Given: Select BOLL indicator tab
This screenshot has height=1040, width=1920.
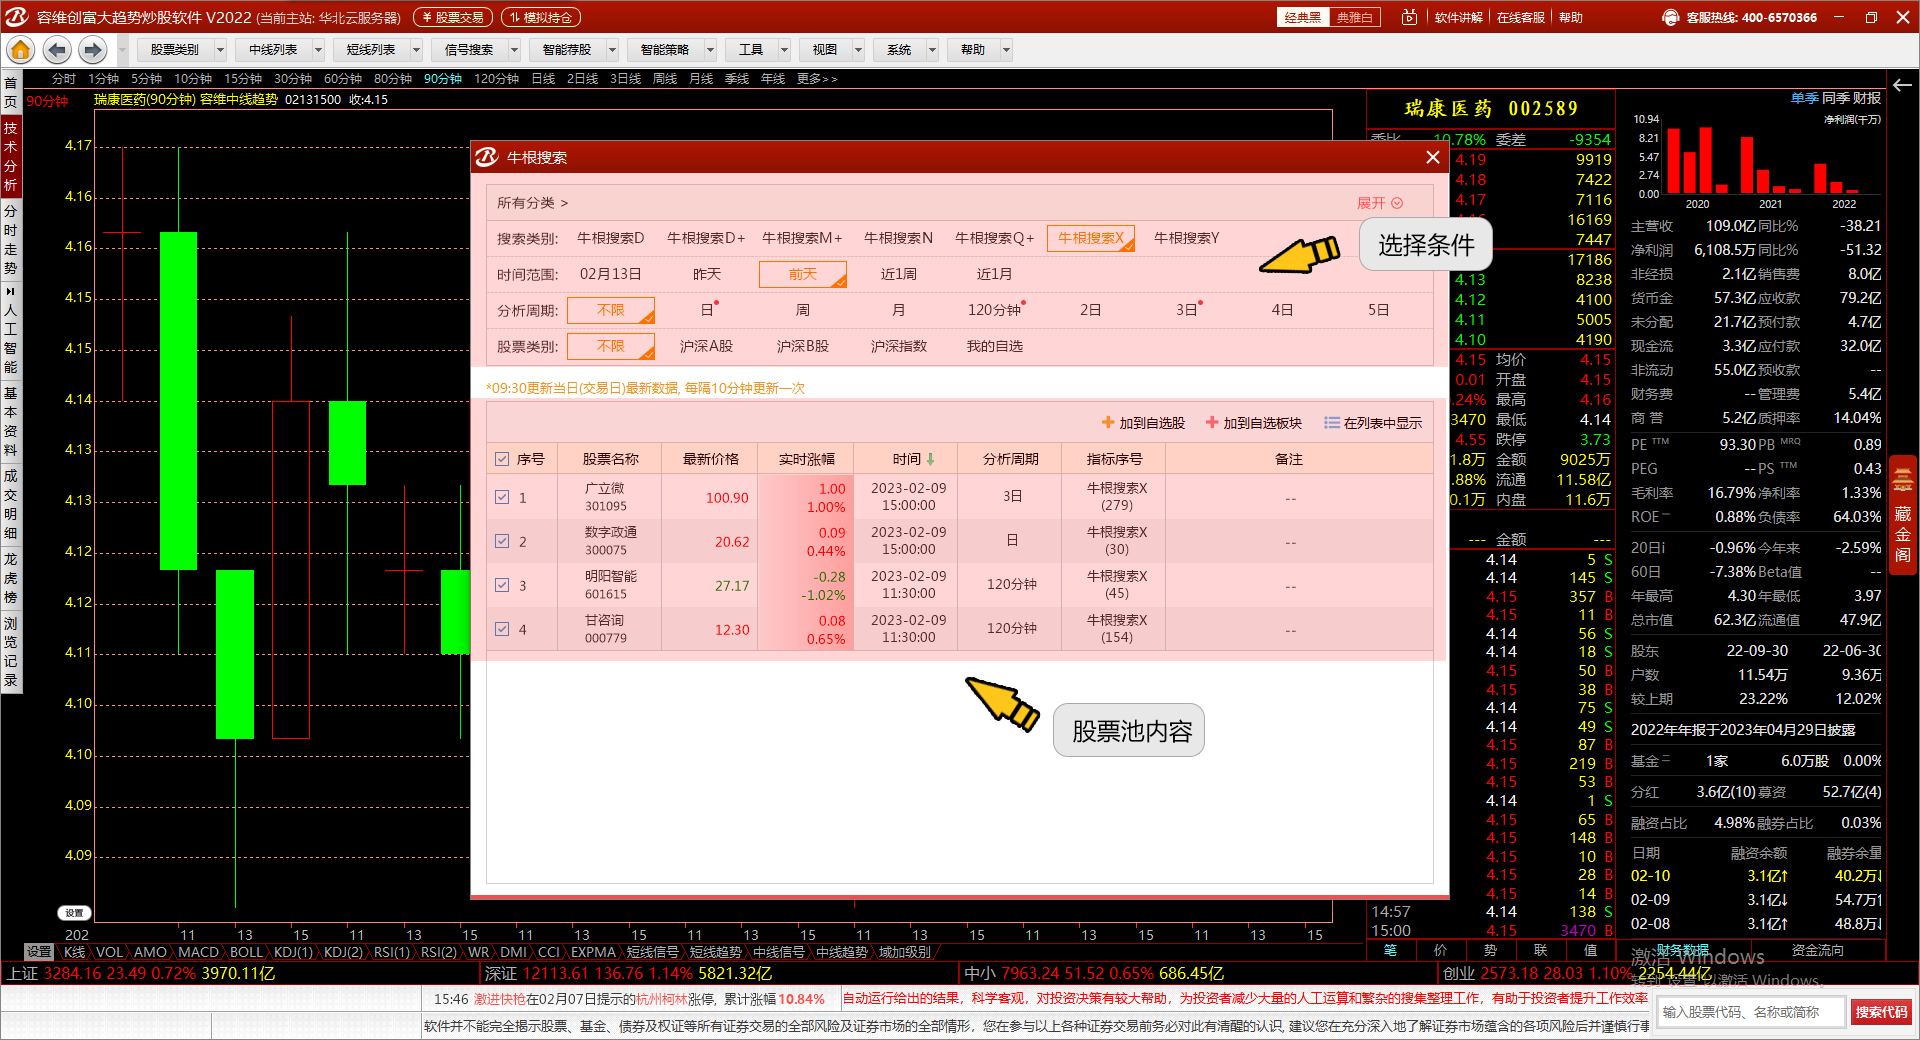Looking at the screenshot, I should tap(246, 952).
